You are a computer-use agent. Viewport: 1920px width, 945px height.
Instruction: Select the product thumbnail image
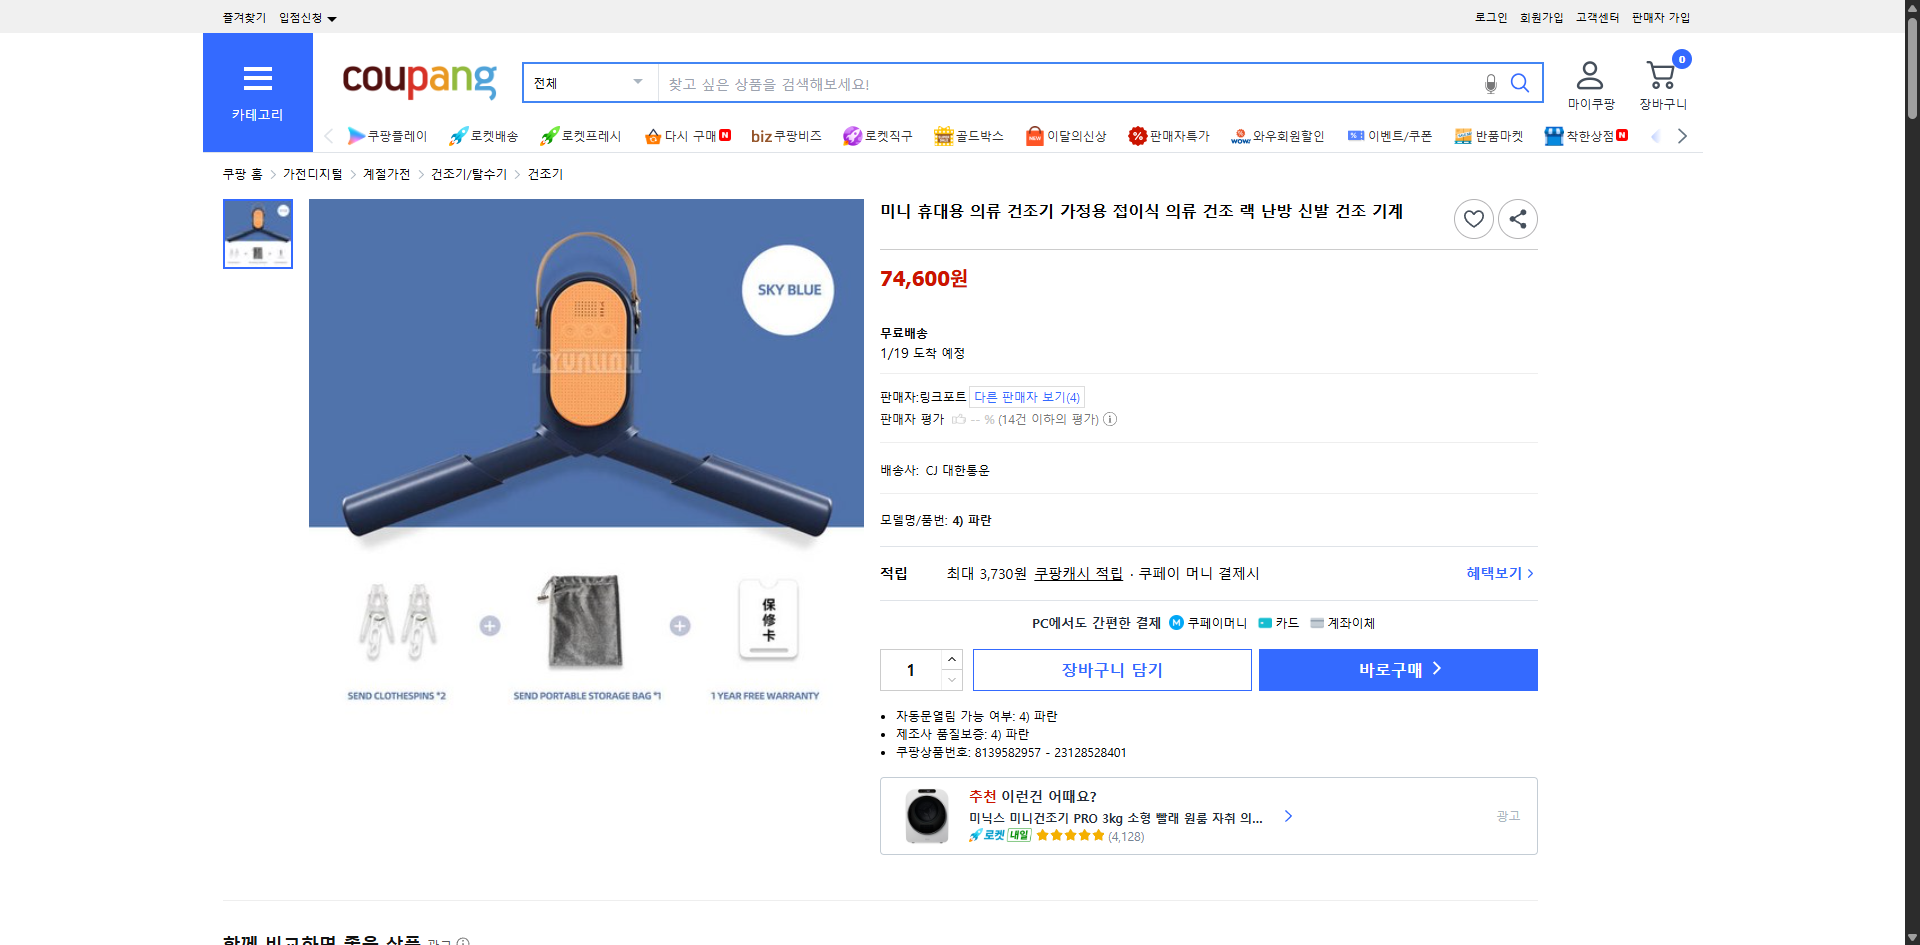tap(257, 233)
